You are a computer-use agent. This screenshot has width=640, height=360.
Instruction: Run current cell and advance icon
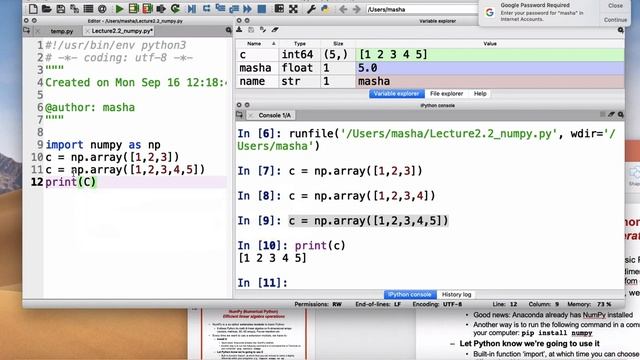(x=147, y=9)
